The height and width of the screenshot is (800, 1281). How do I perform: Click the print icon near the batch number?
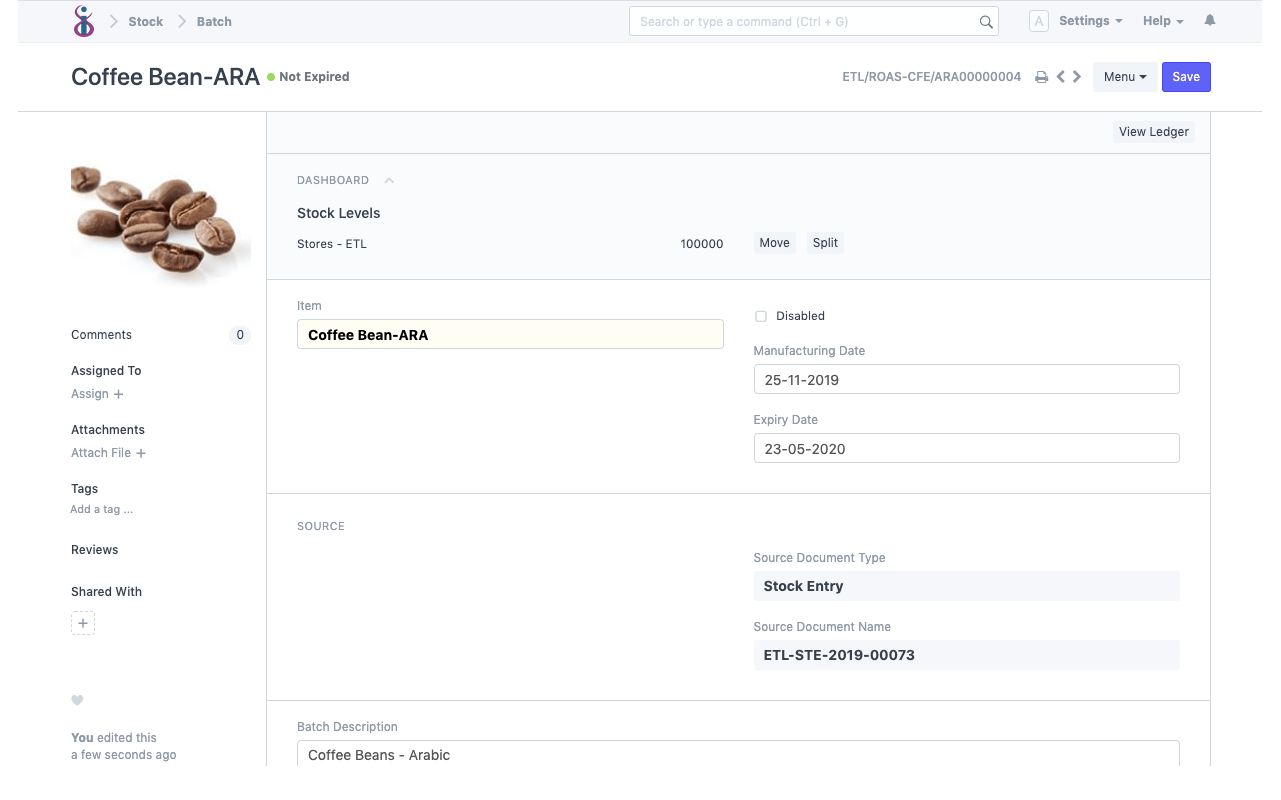(1041, 76)
